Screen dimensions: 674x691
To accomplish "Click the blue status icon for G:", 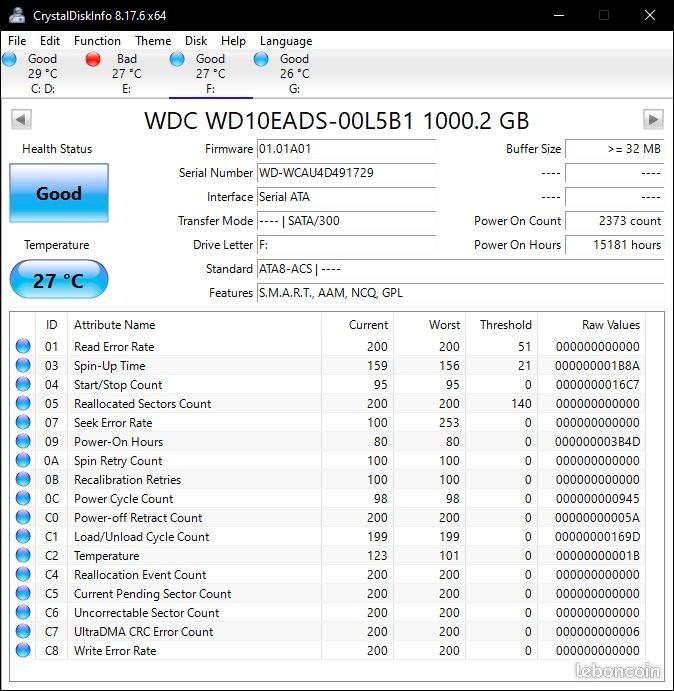I will point(261,59).
